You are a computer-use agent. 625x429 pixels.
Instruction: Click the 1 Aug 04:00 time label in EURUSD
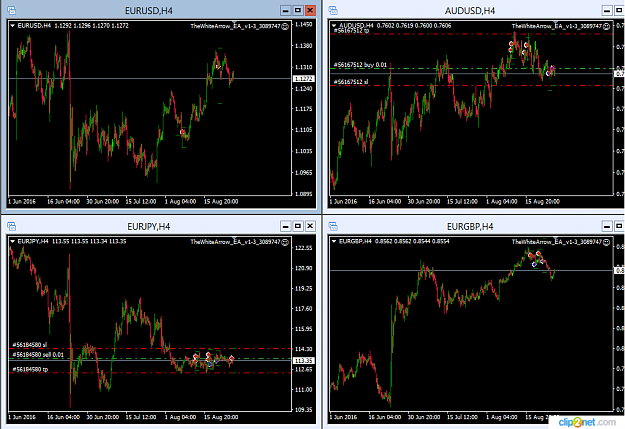point(181,201)
